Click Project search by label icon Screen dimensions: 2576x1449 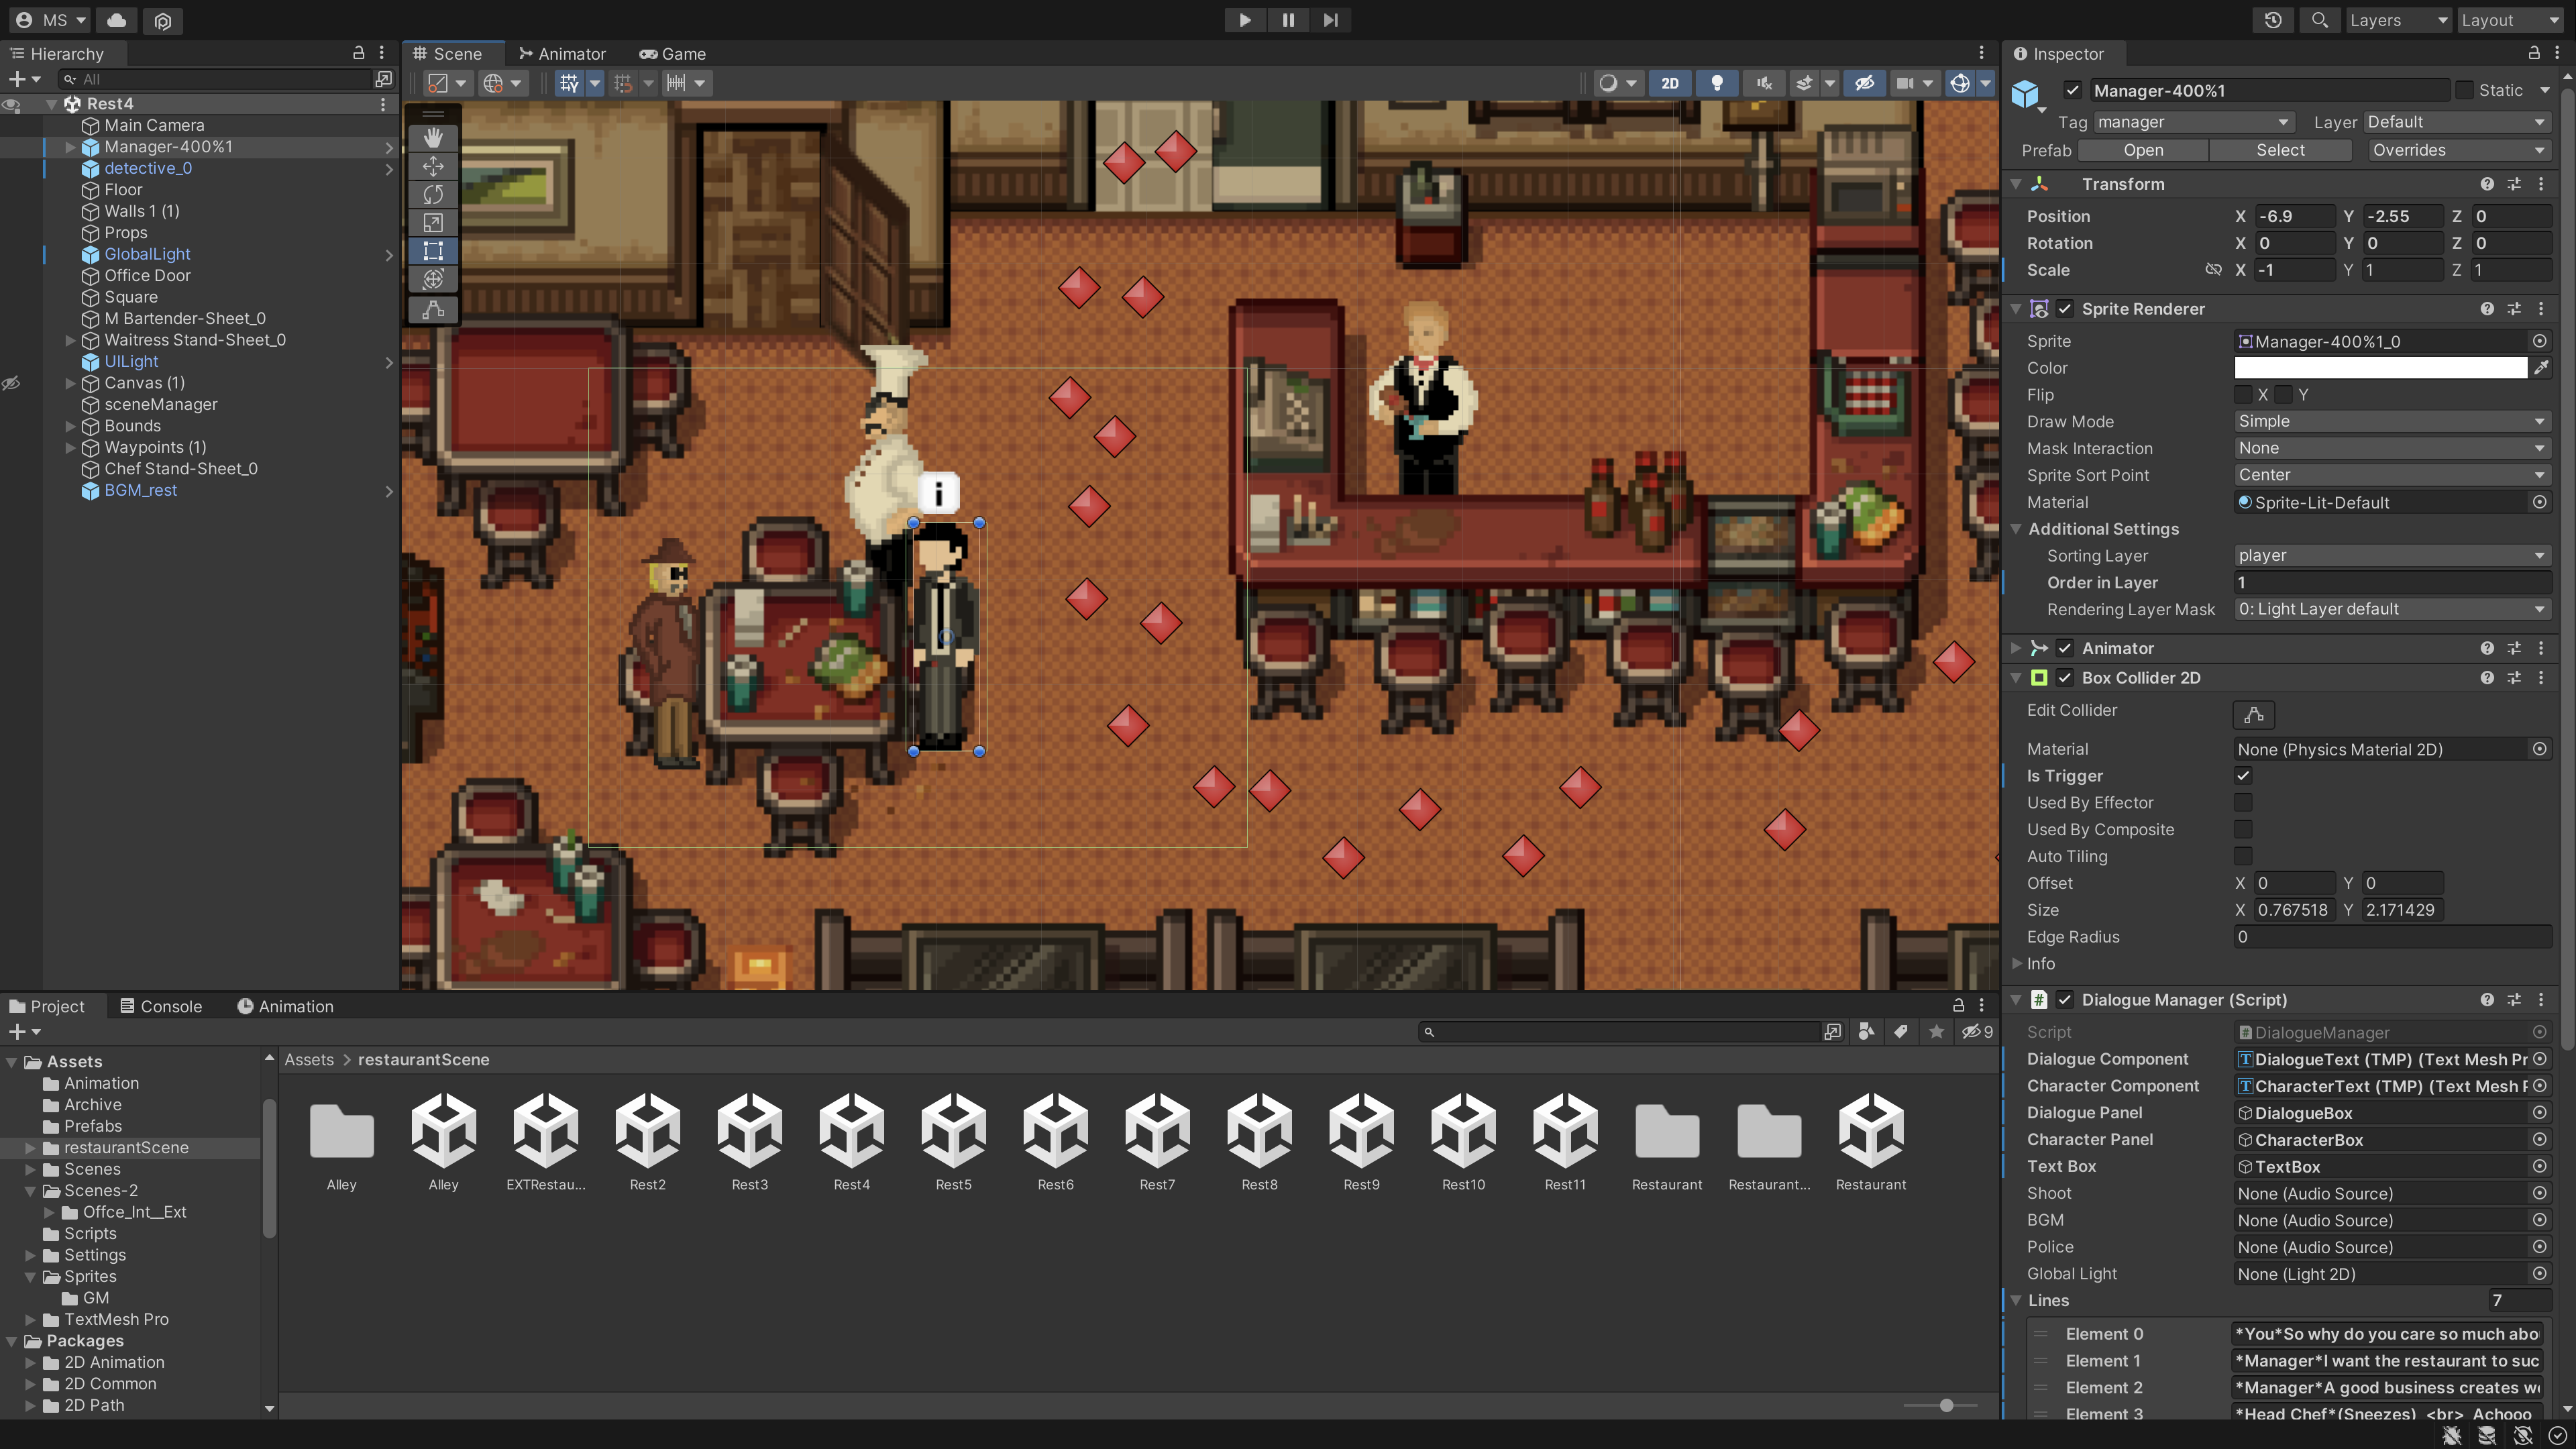coord(1901,1032)
